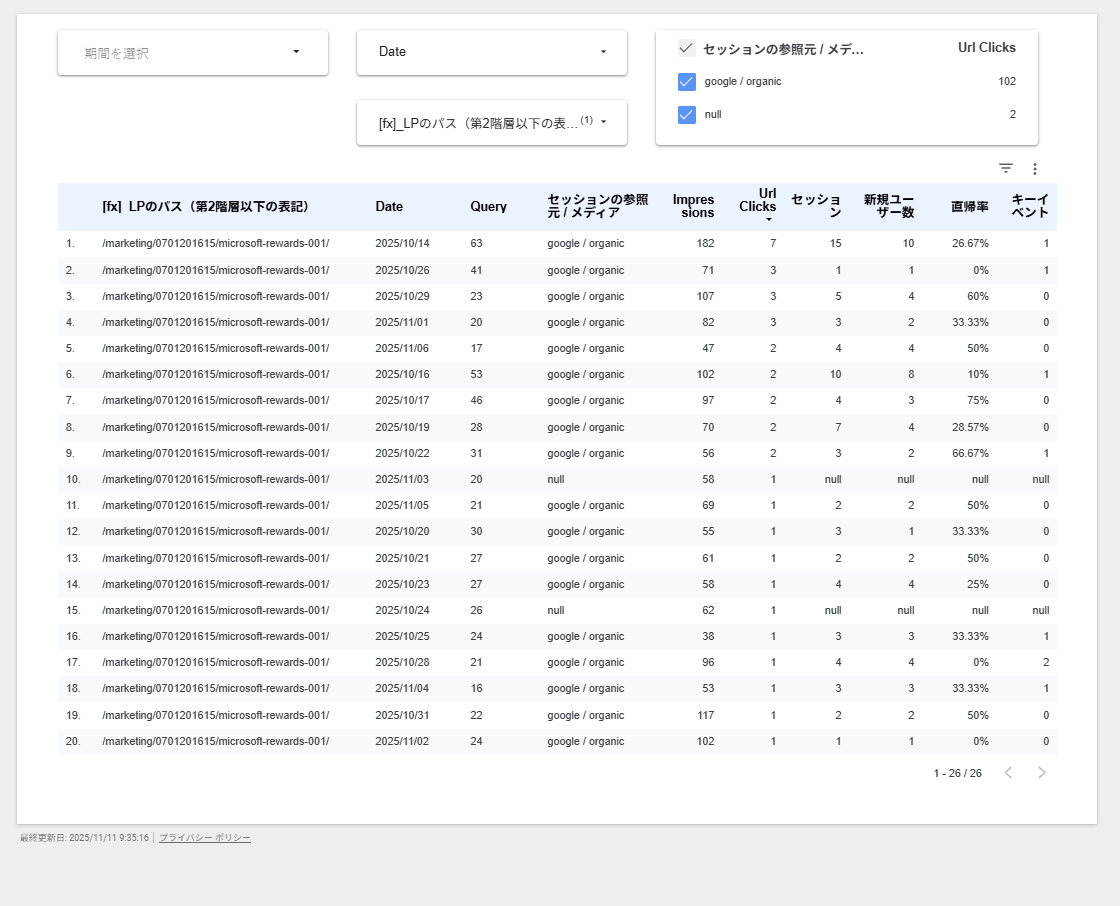Click the Url Clicks header in filter panel

point(986,48)
